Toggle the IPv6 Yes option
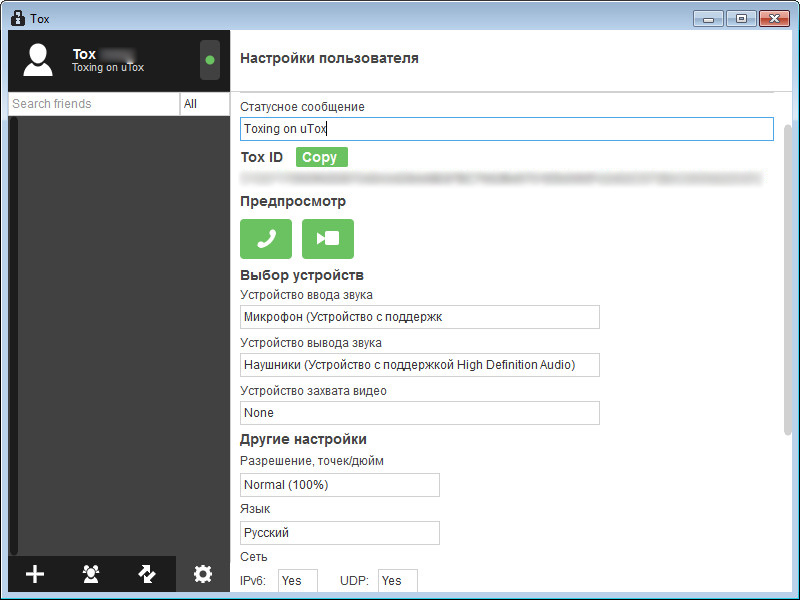The height and width of the screenshot is (600, 800). pyautogui.click(x=298, y=581)
